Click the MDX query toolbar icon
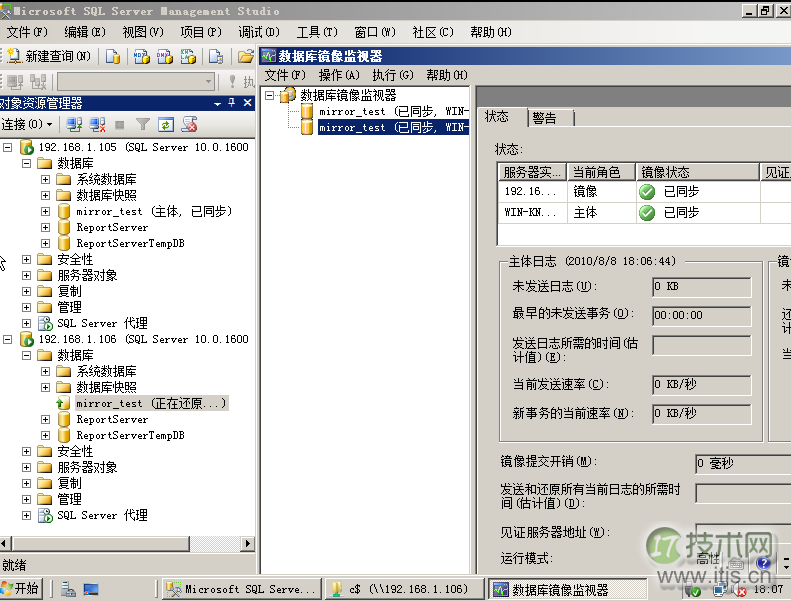791x601 pixels. [142, 56]
